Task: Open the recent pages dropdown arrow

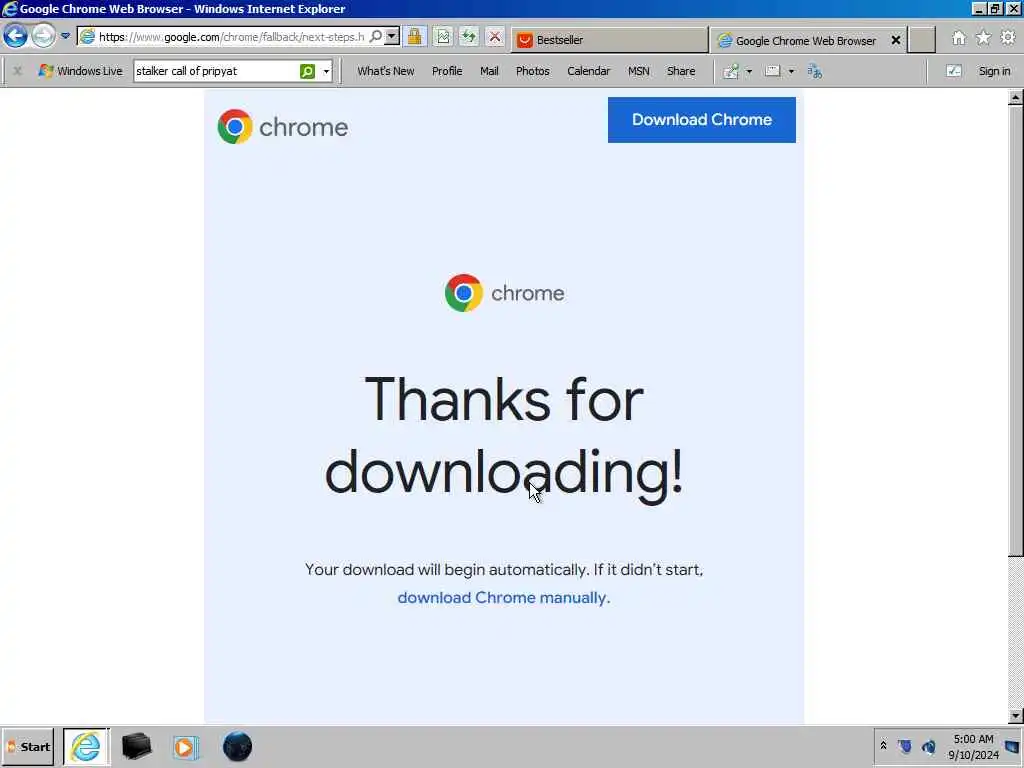Action: click(65, 36)
